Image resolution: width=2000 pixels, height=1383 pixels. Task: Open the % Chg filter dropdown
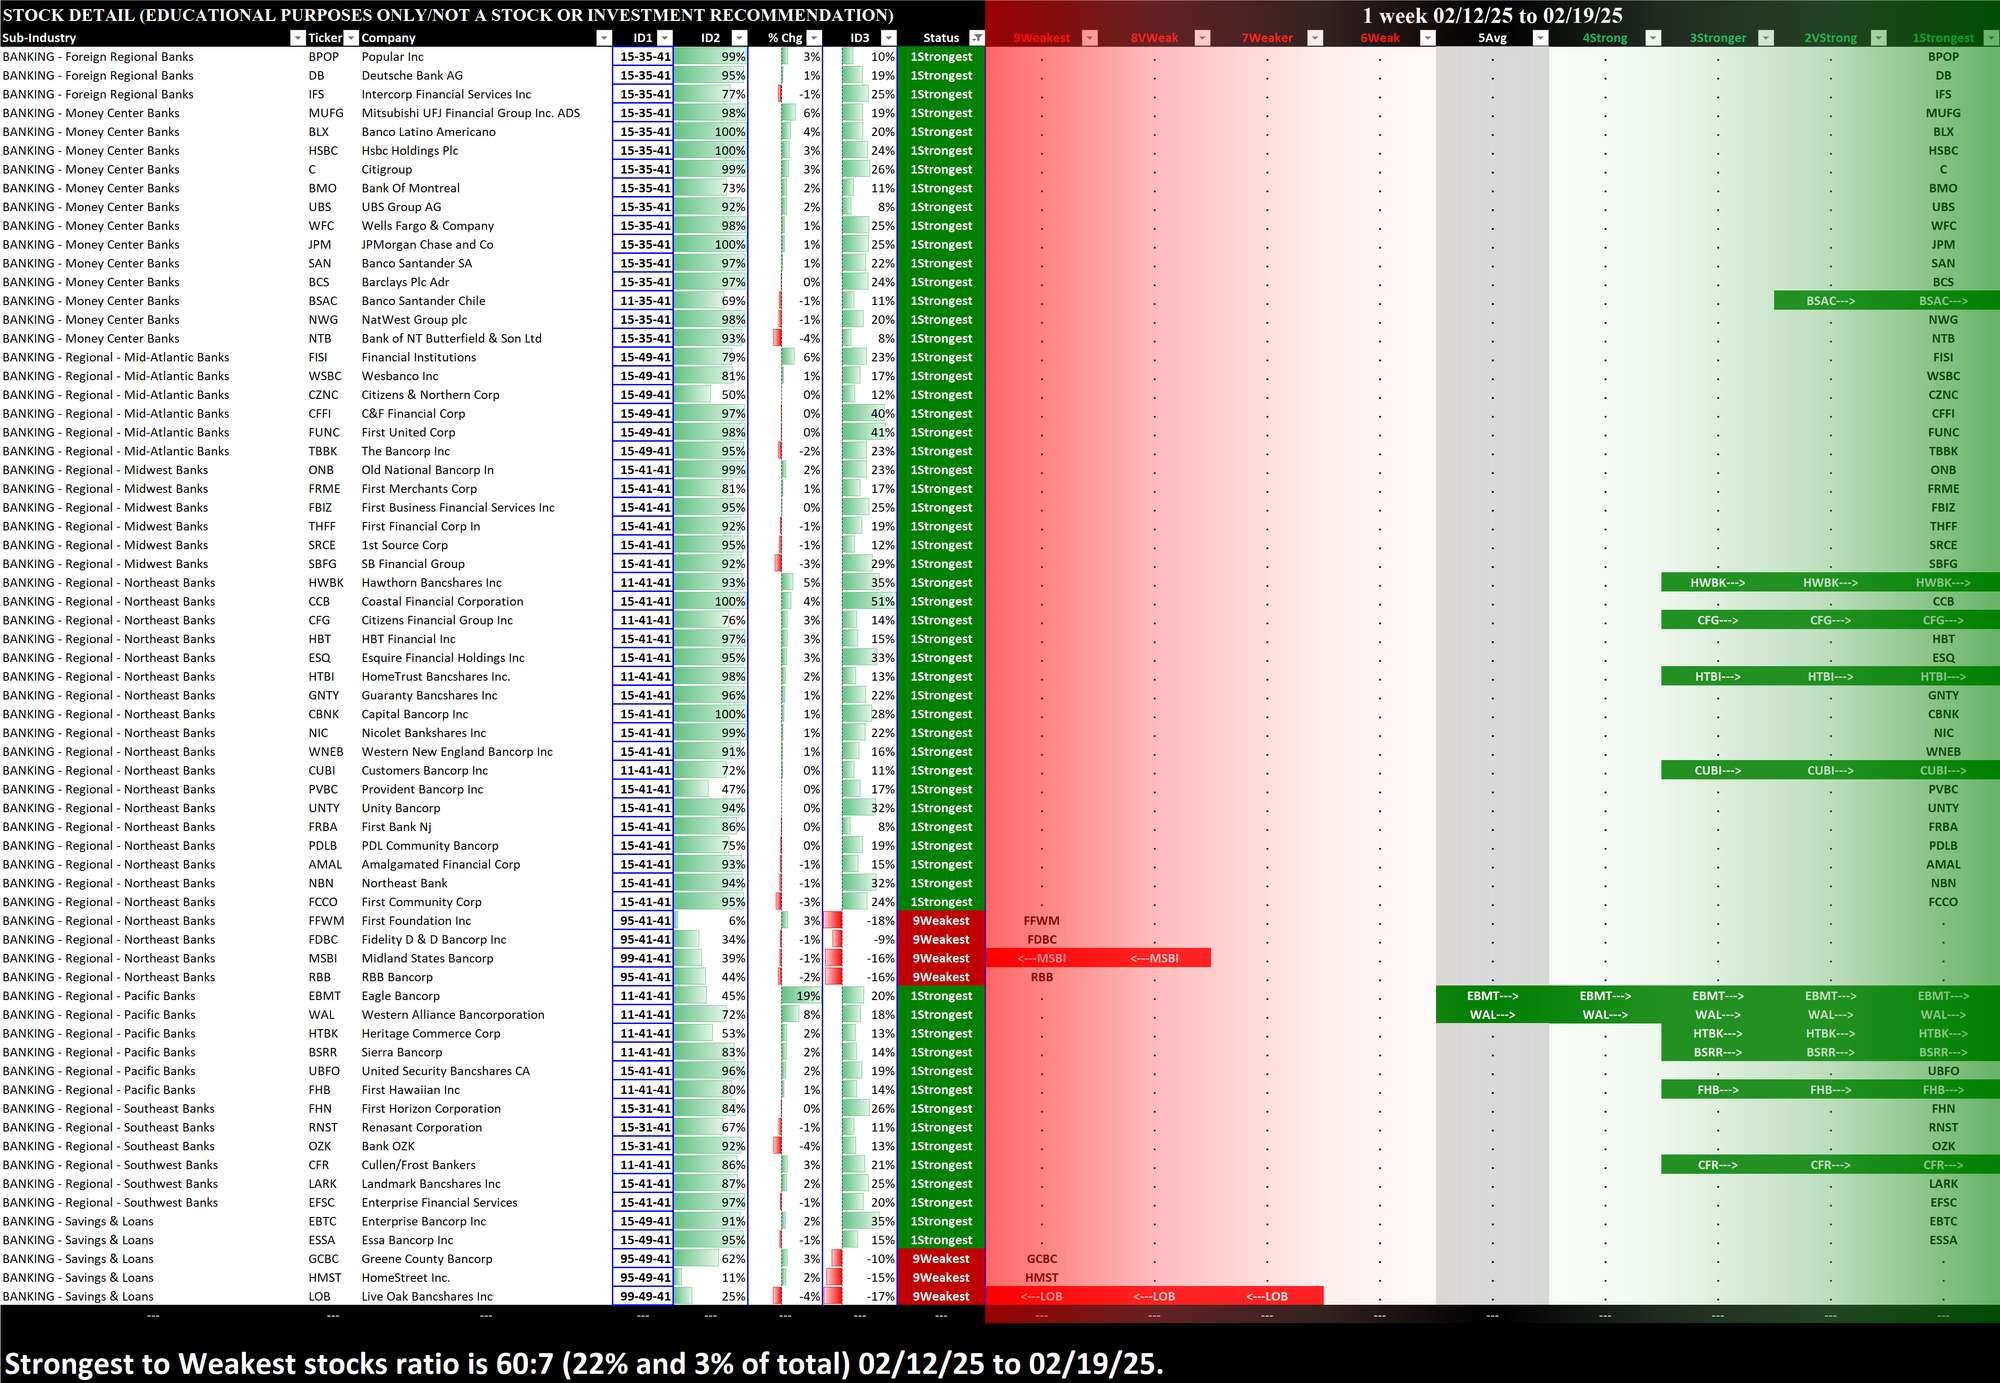pyautogui.click(x=814, y=38)
